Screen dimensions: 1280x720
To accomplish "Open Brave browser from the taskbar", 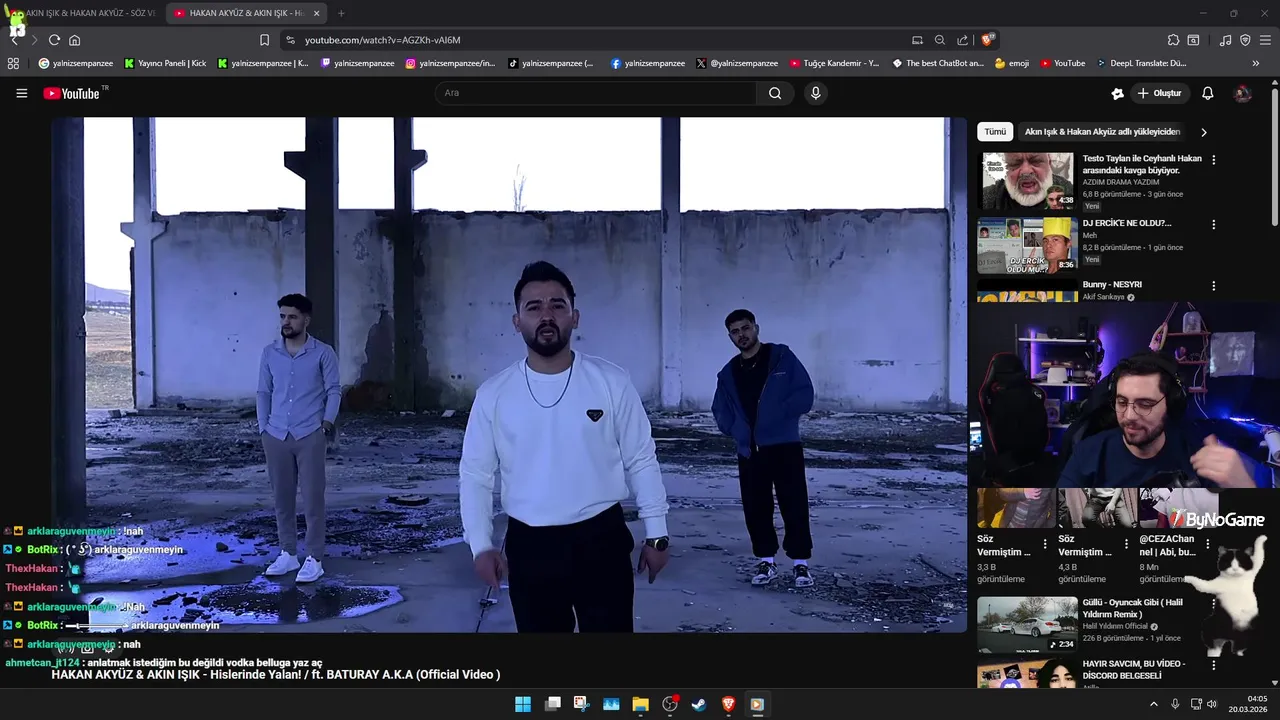I will tap(728, 704).
